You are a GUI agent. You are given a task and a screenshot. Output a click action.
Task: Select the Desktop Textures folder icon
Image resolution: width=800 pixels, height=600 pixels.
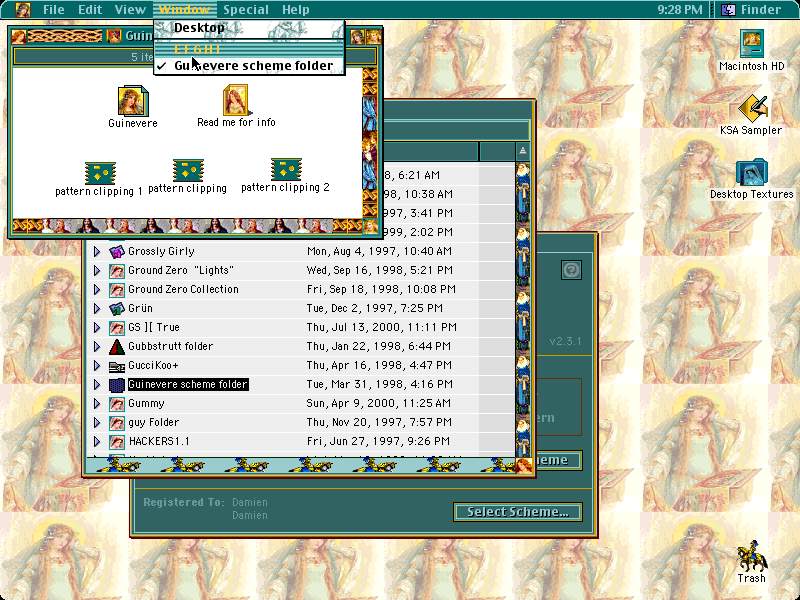(x=752, y=173)
